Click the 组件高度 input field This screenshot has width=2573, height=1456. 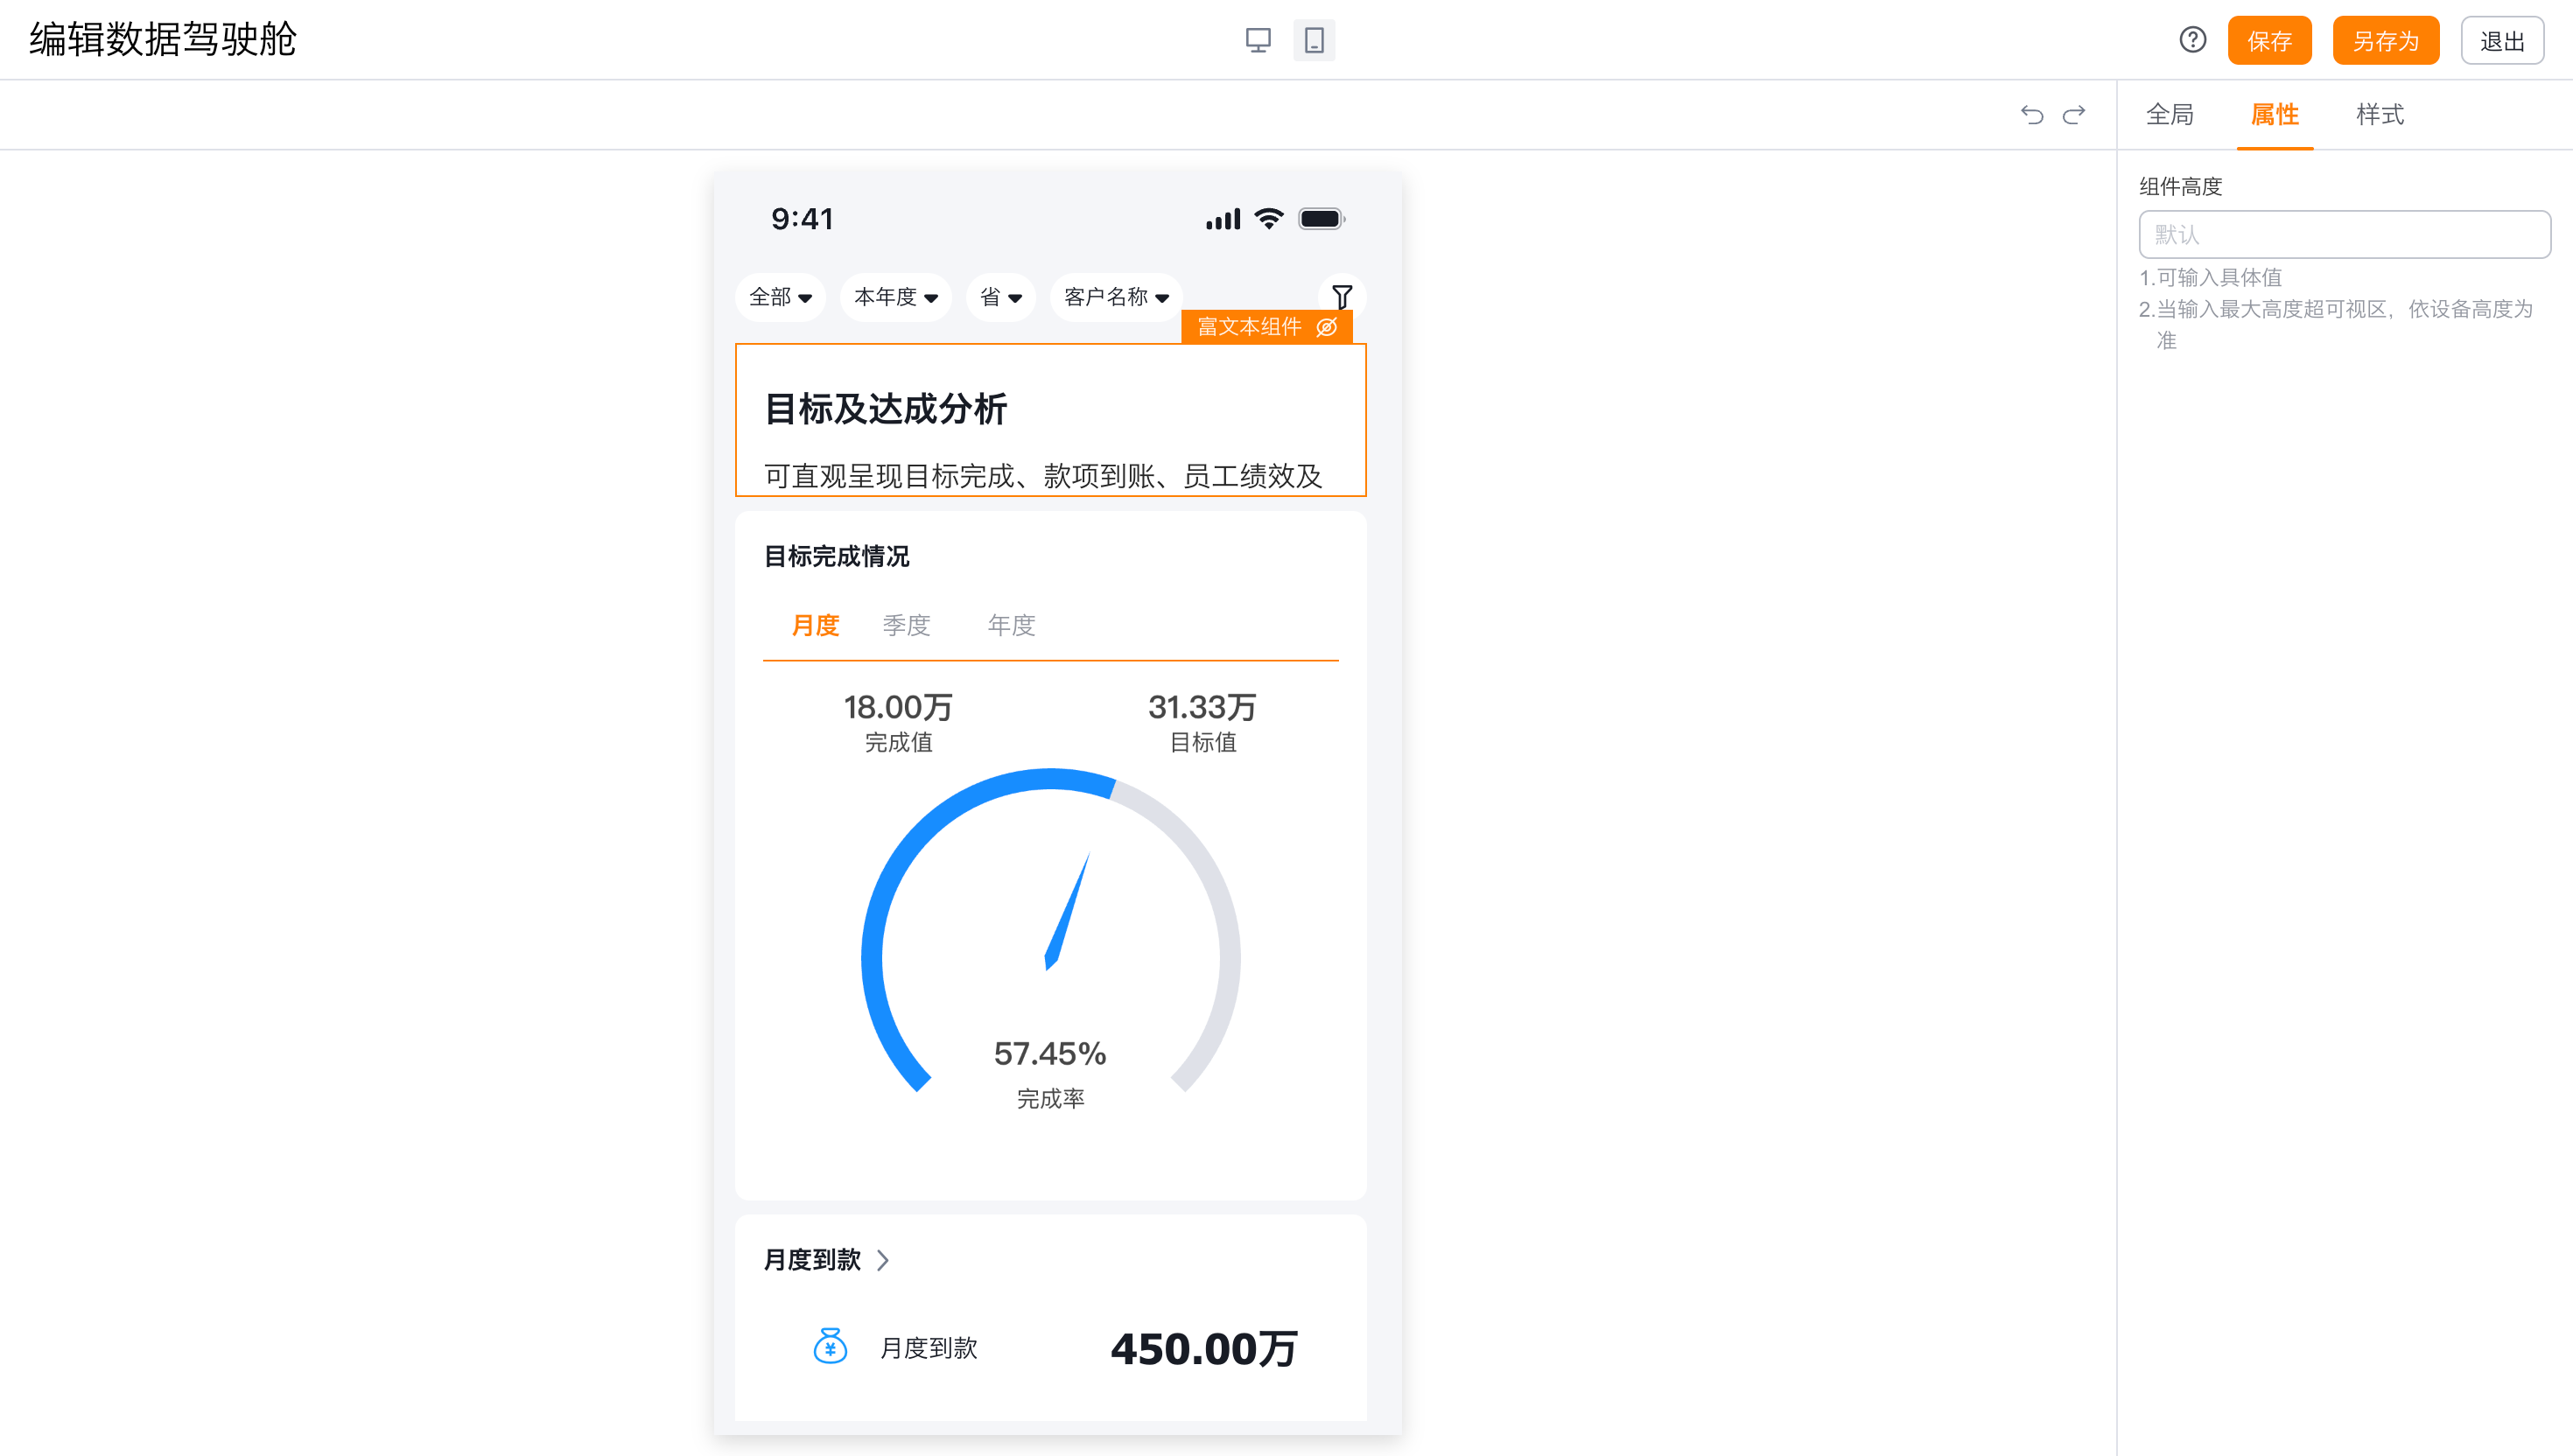[x=2344, y=234]
